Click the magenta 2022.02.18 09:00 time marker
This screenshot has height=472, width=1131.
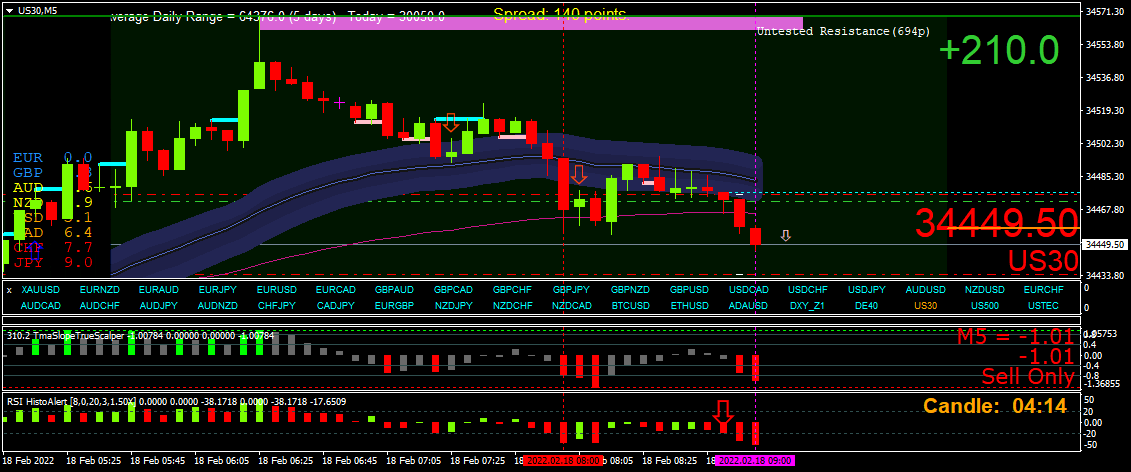pos(754,460)
